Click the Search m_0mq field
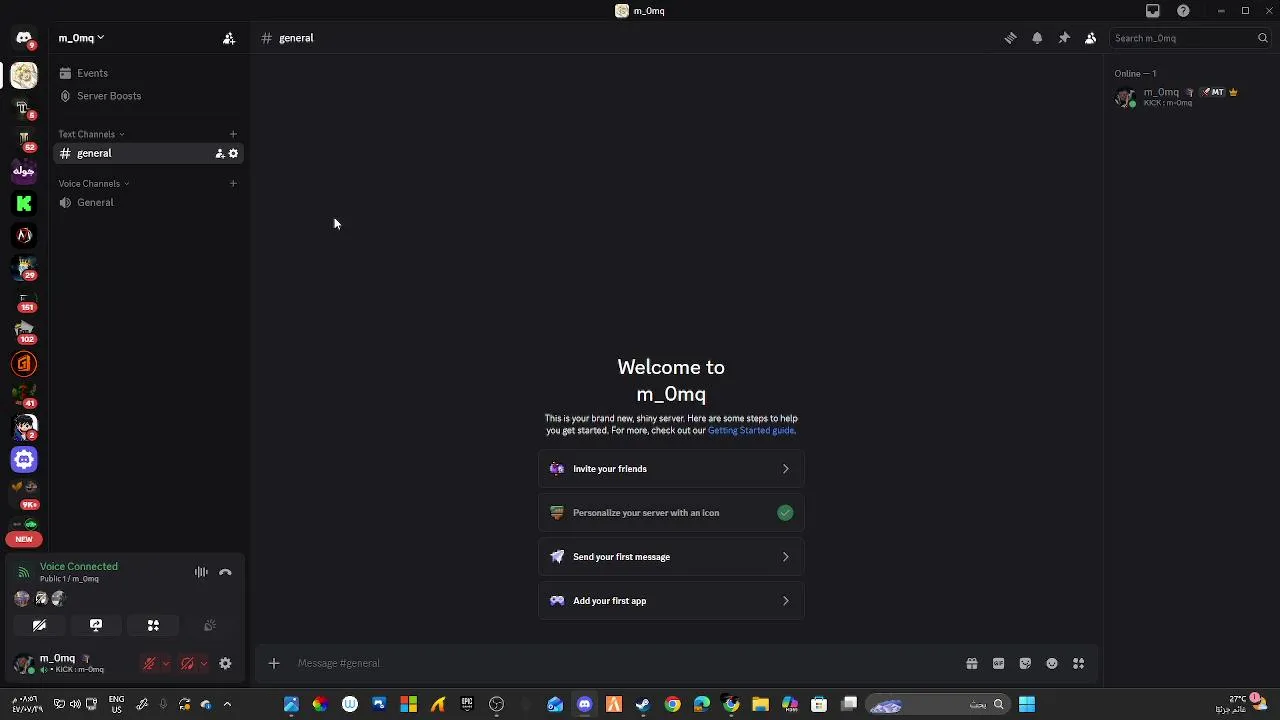 (x=1190, y=38)
